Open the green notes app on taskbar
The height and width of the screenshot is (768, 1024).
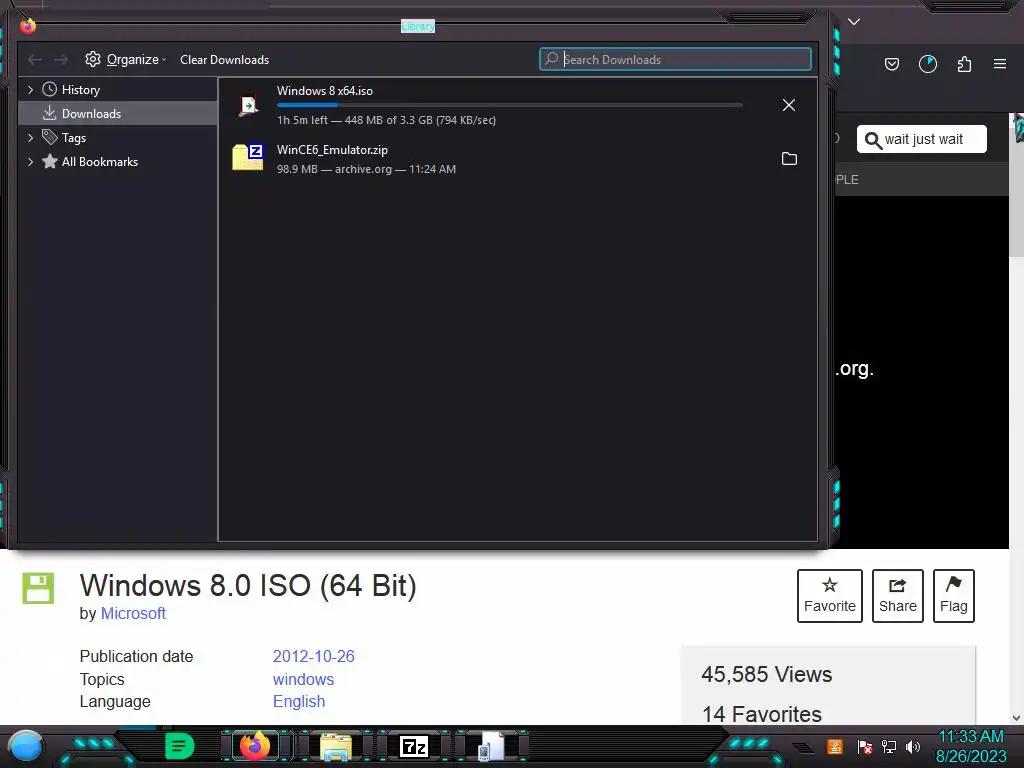coord(180,746)
